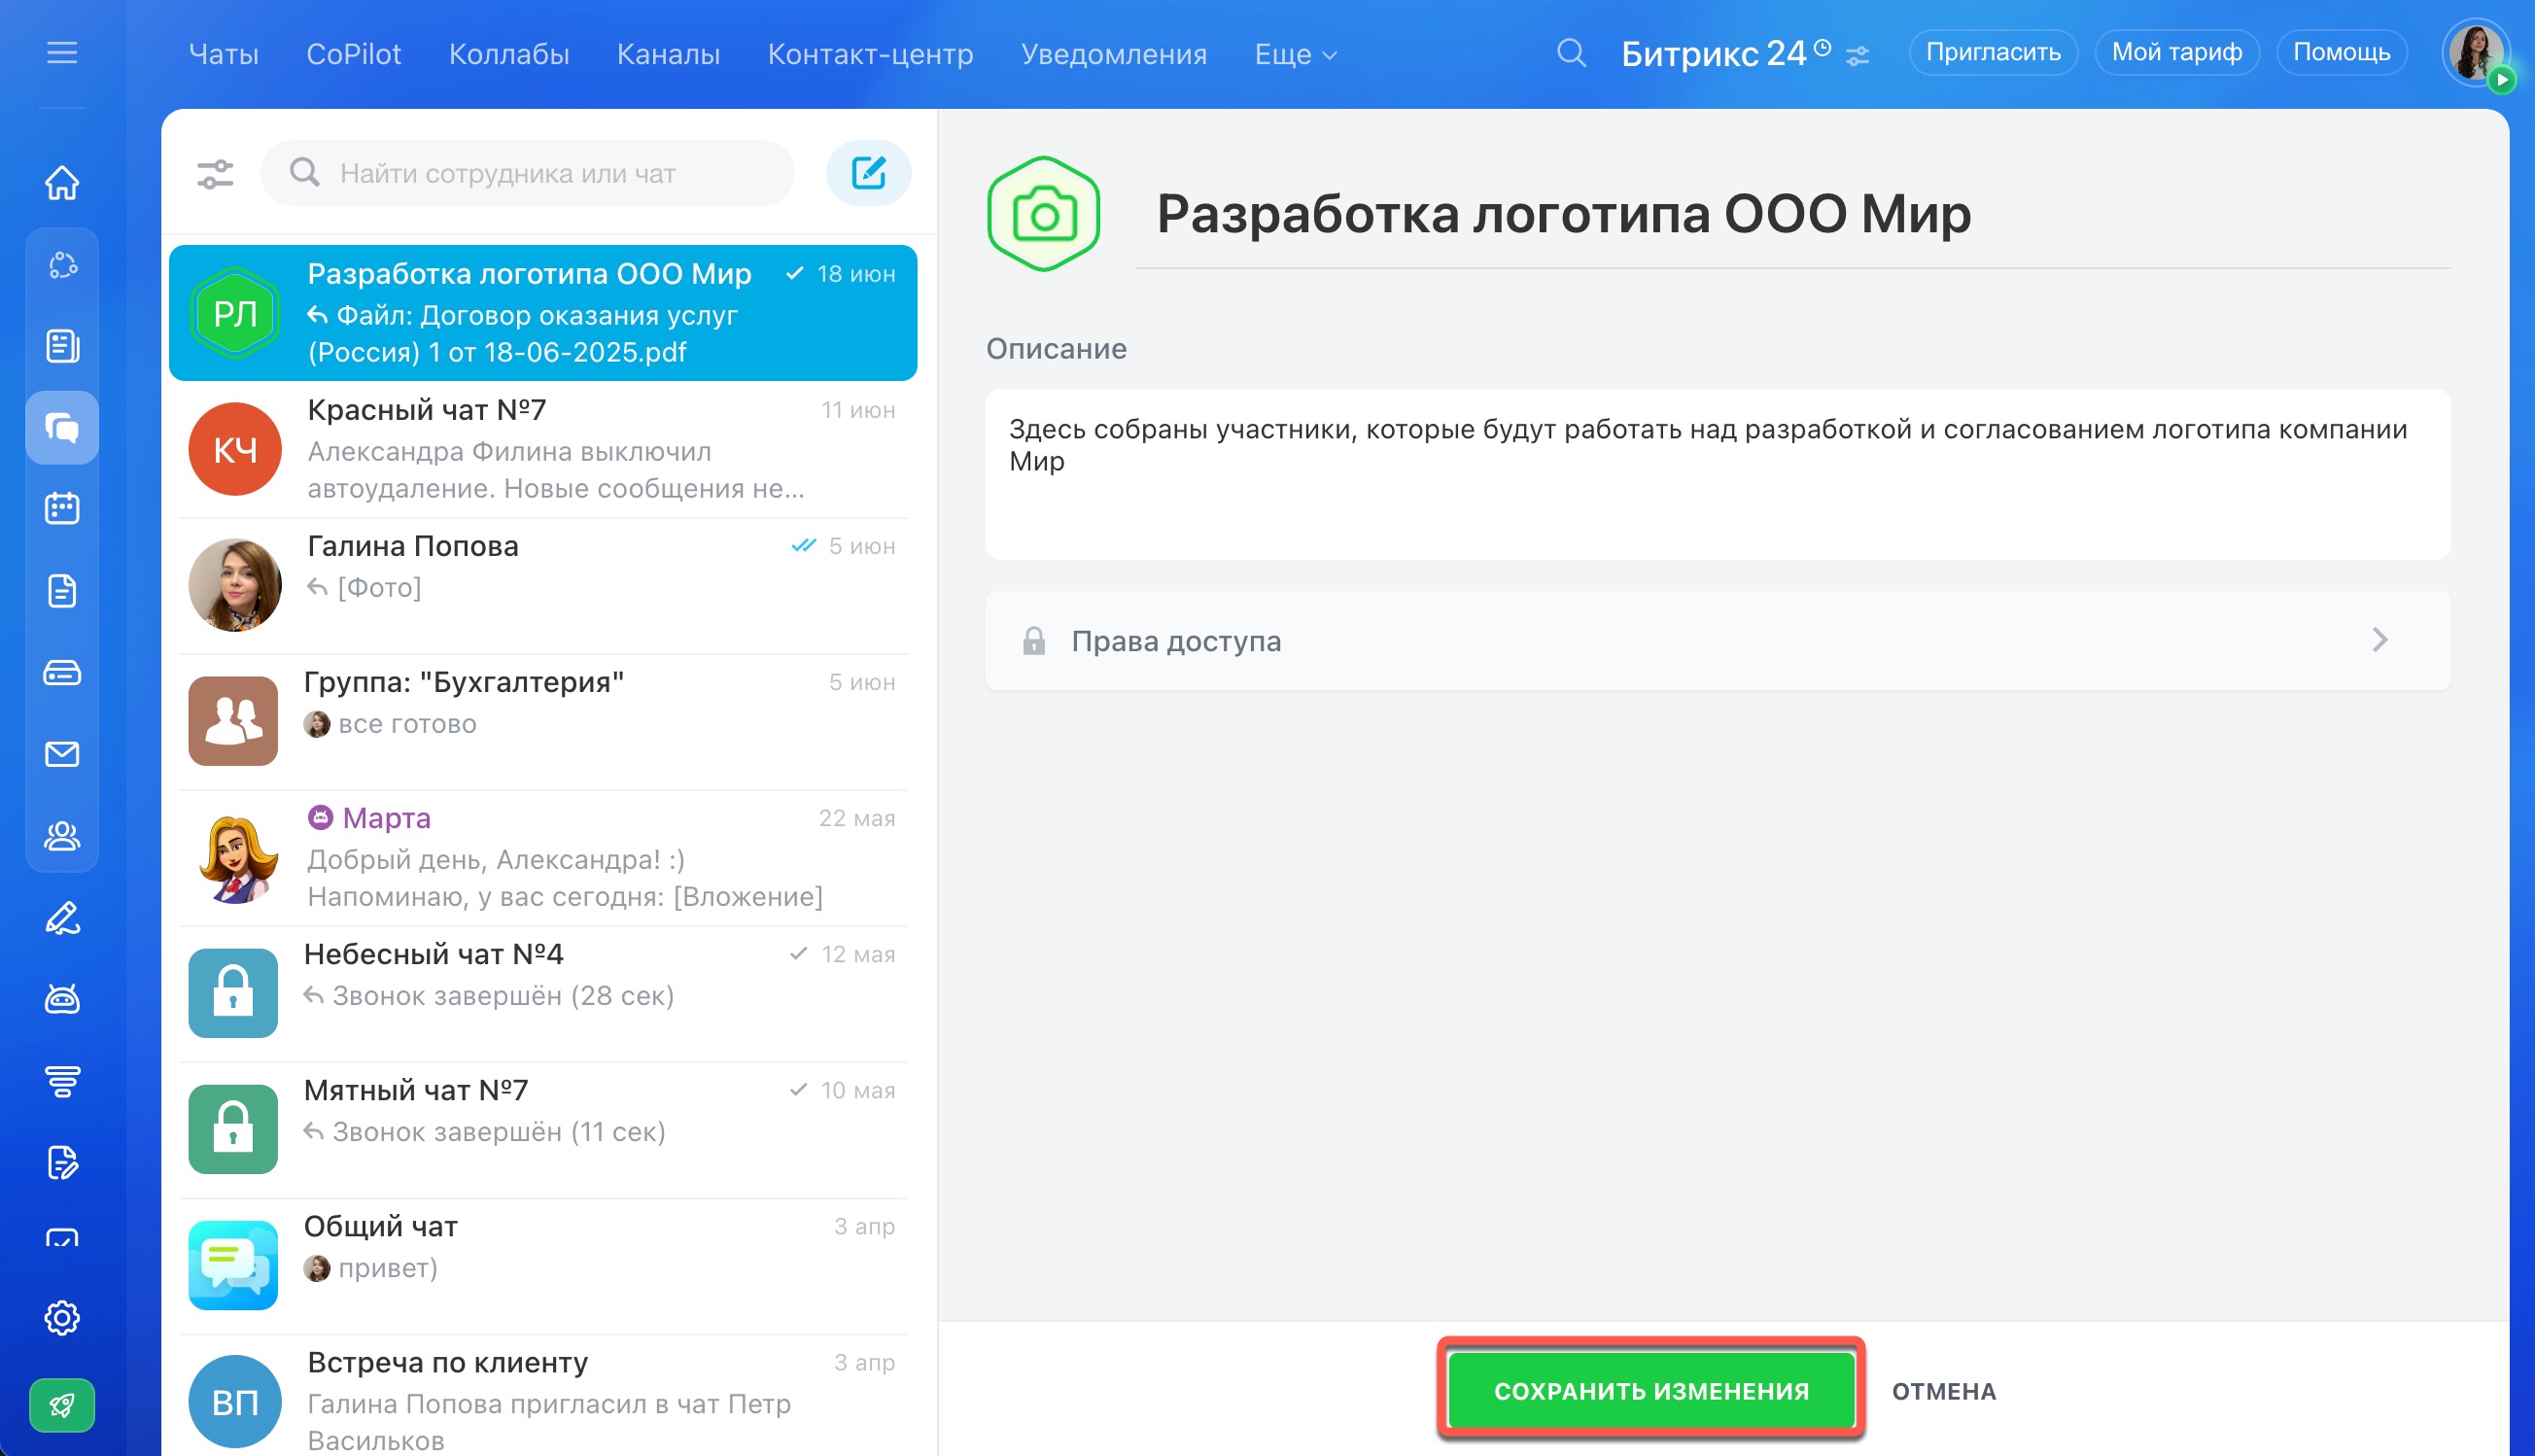The height and width of the screenshot is (1456, 2535).
Task: Switch to the Чаты tab
Action: pos(224,54)
